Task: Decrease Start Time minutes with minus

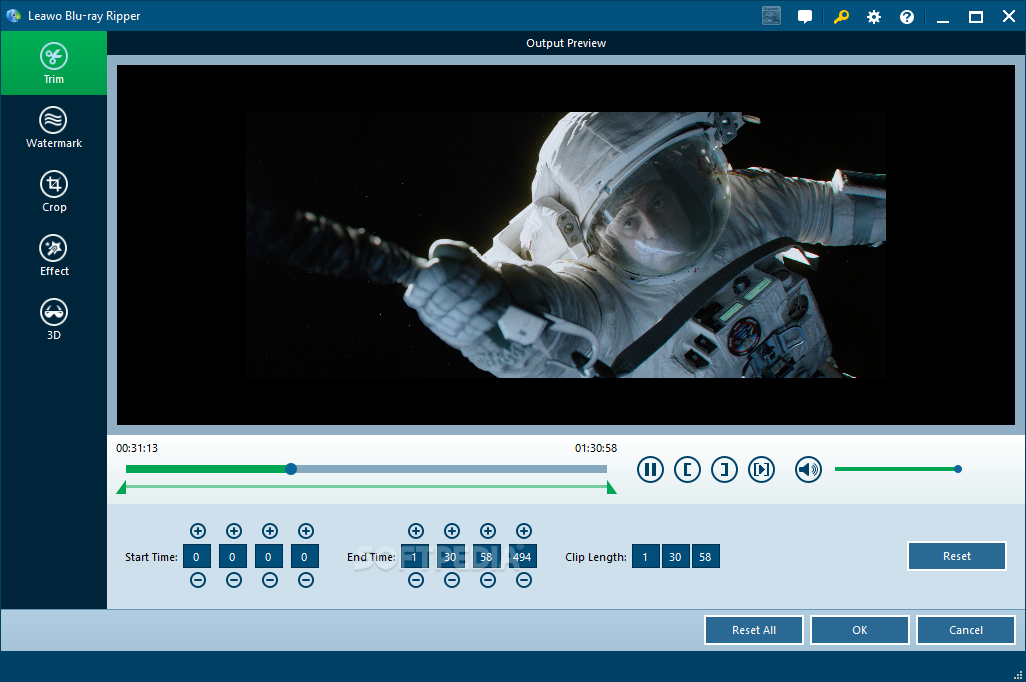Action: [x=234, y=580]
